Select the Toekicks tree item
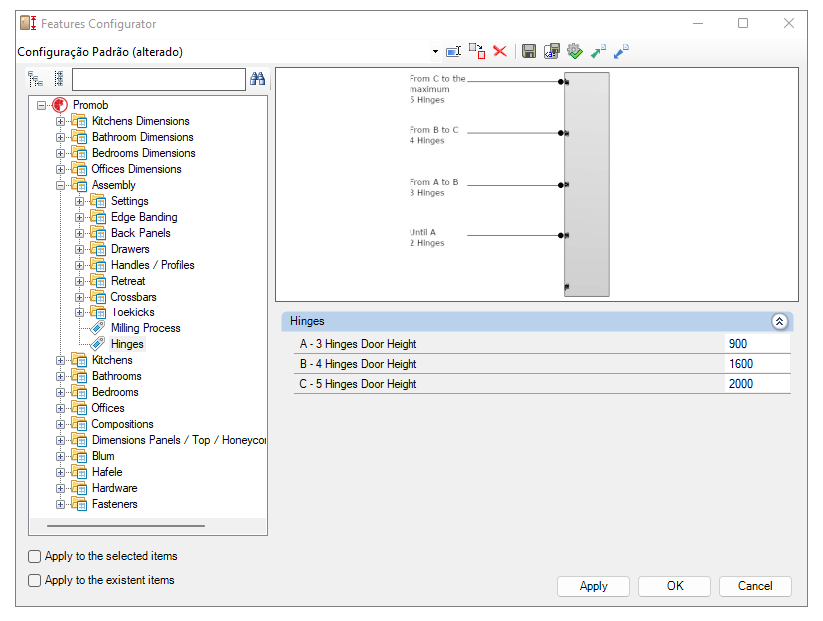Image resolution: width=823 pixels, height=621 pixels. coord(133,312)
